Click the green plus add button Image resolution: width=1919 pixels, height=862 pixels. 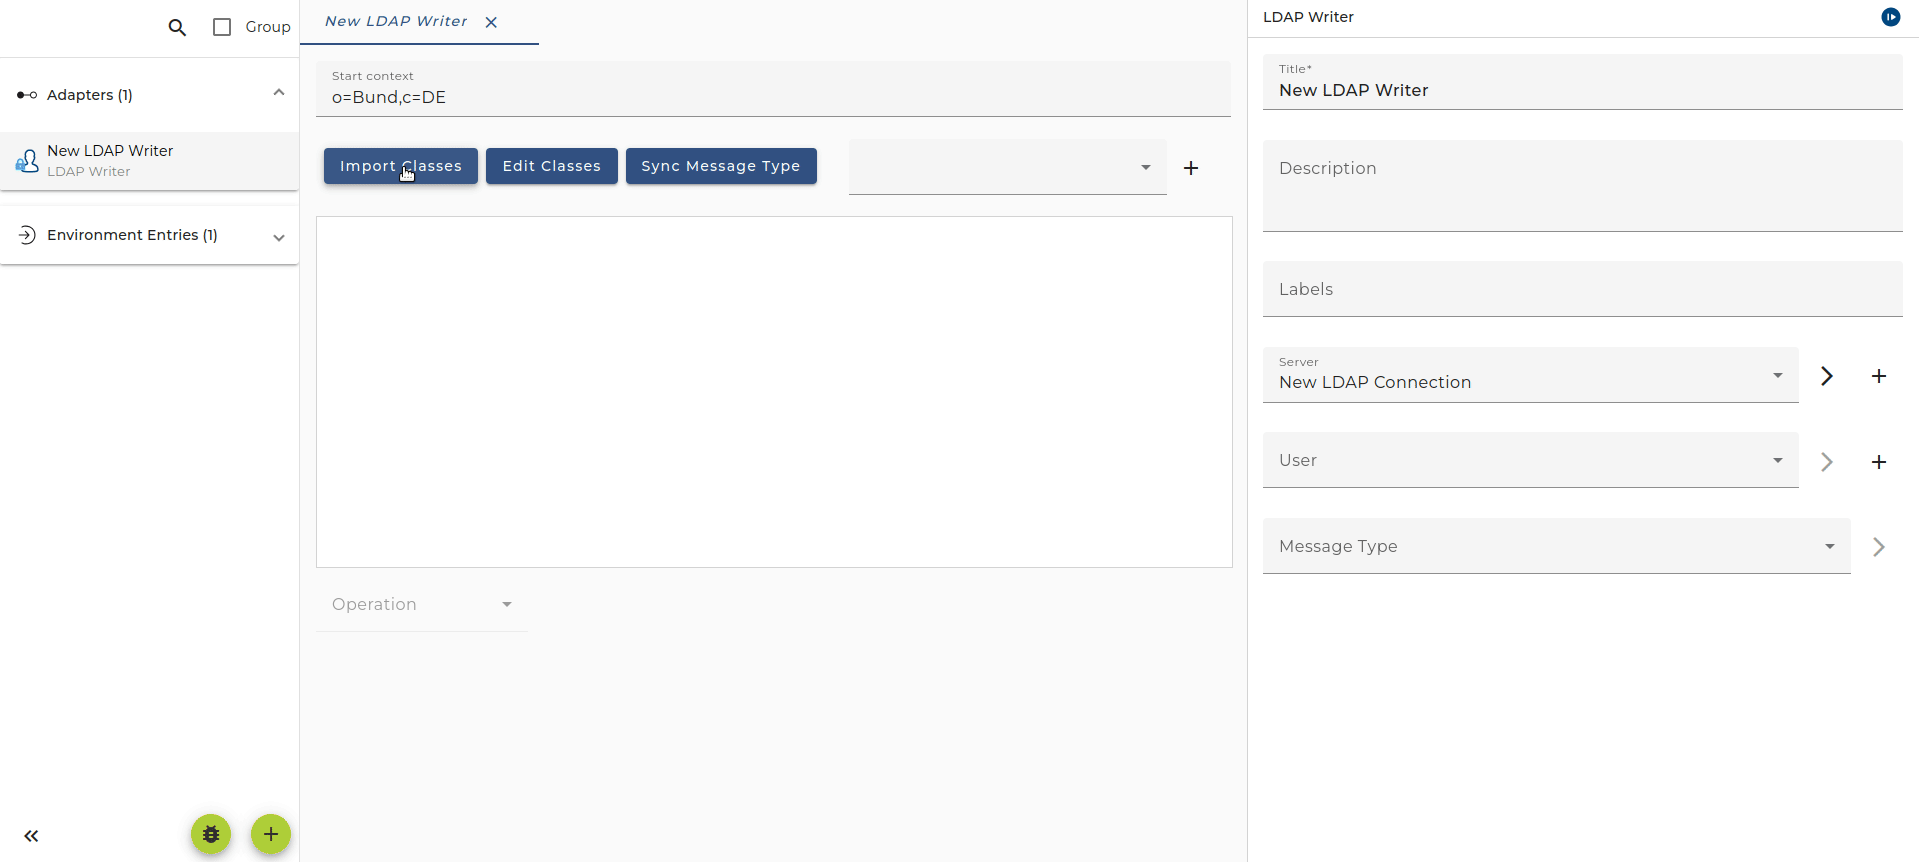(x=271, y=834)
